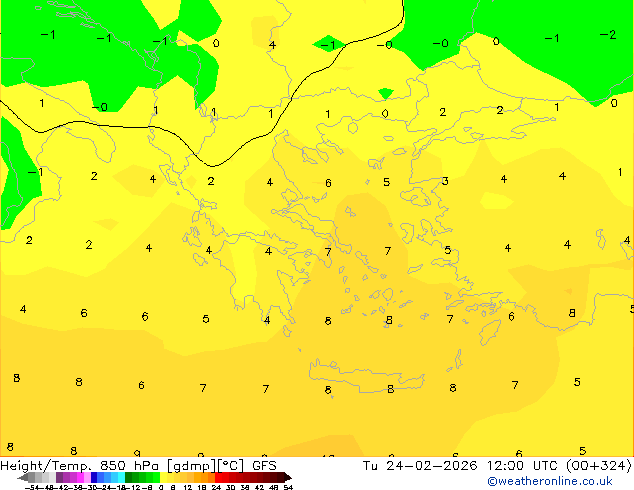The image size is (634, 490).
Task: Pick the bright magenta swatch in the legend
Action: coord(80,477)
